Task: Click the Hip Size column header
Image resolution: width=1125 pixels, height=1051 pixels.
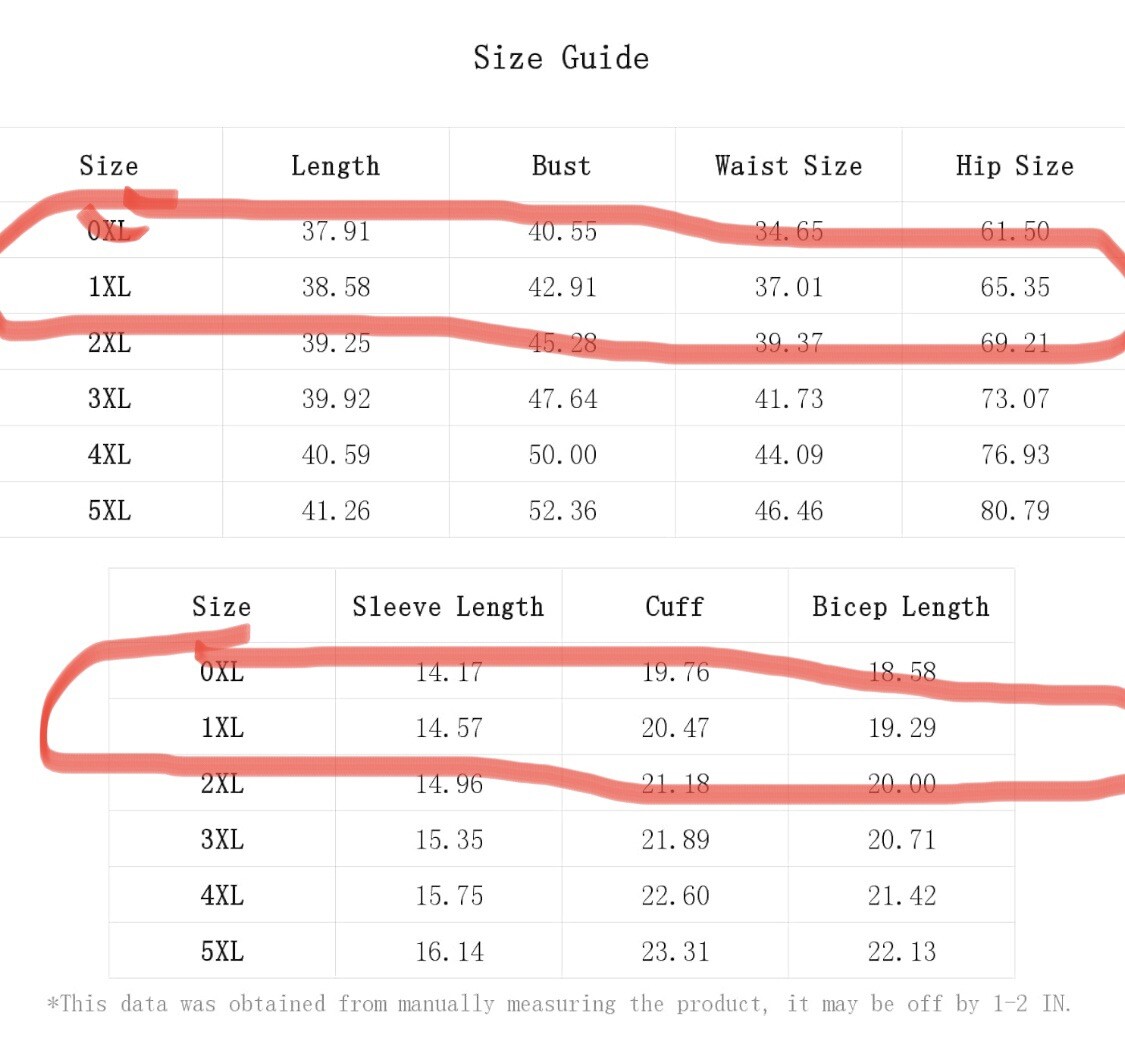Action: coord(1015,166)
